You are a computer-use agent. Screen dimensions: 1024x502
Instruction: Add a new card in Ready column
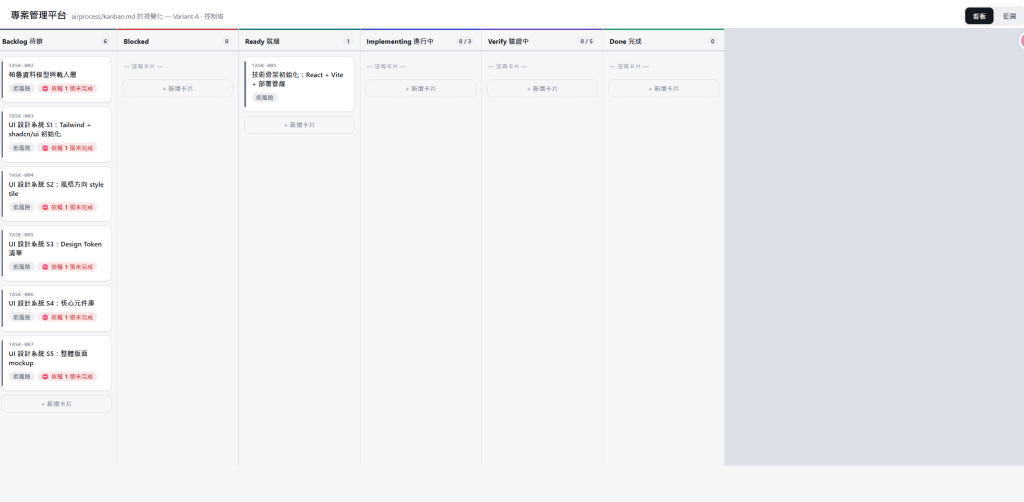[x=299, y=125]
